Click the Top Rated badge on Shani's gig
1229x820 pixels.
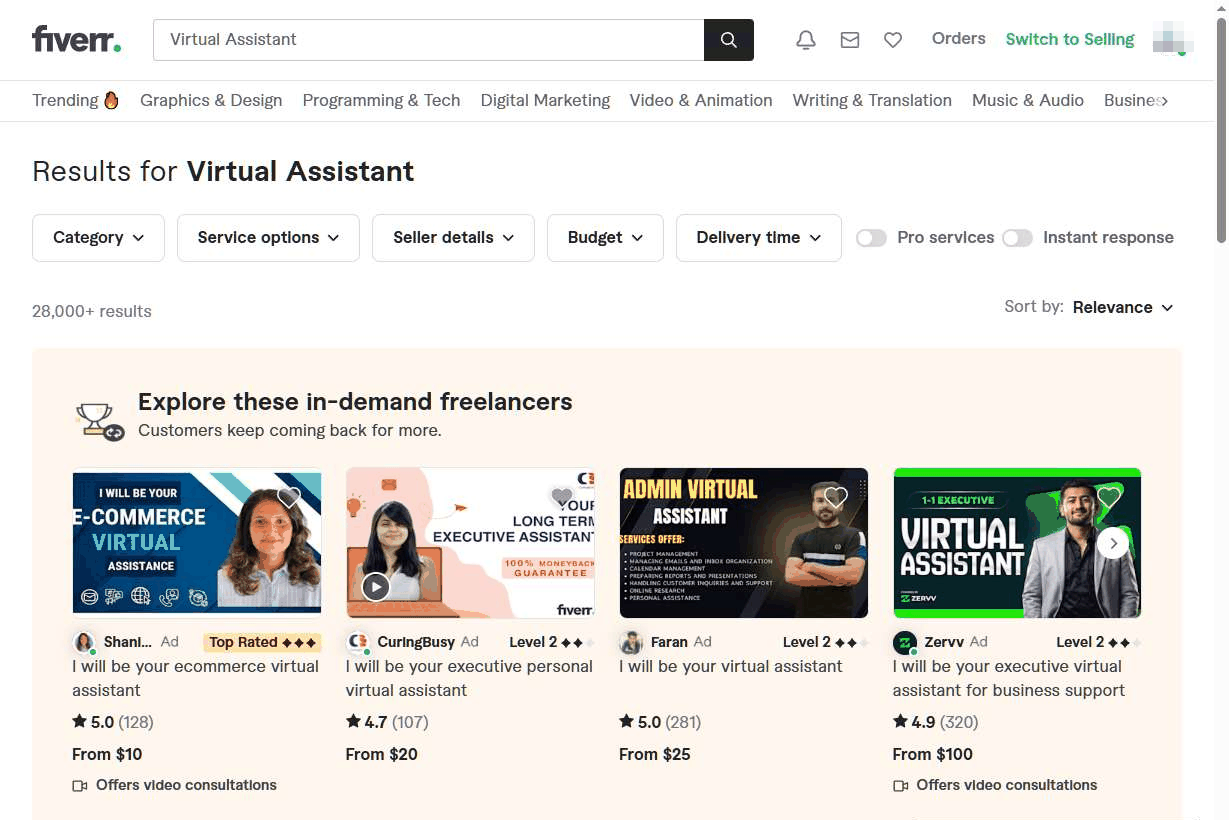click(x=263, y=642)
